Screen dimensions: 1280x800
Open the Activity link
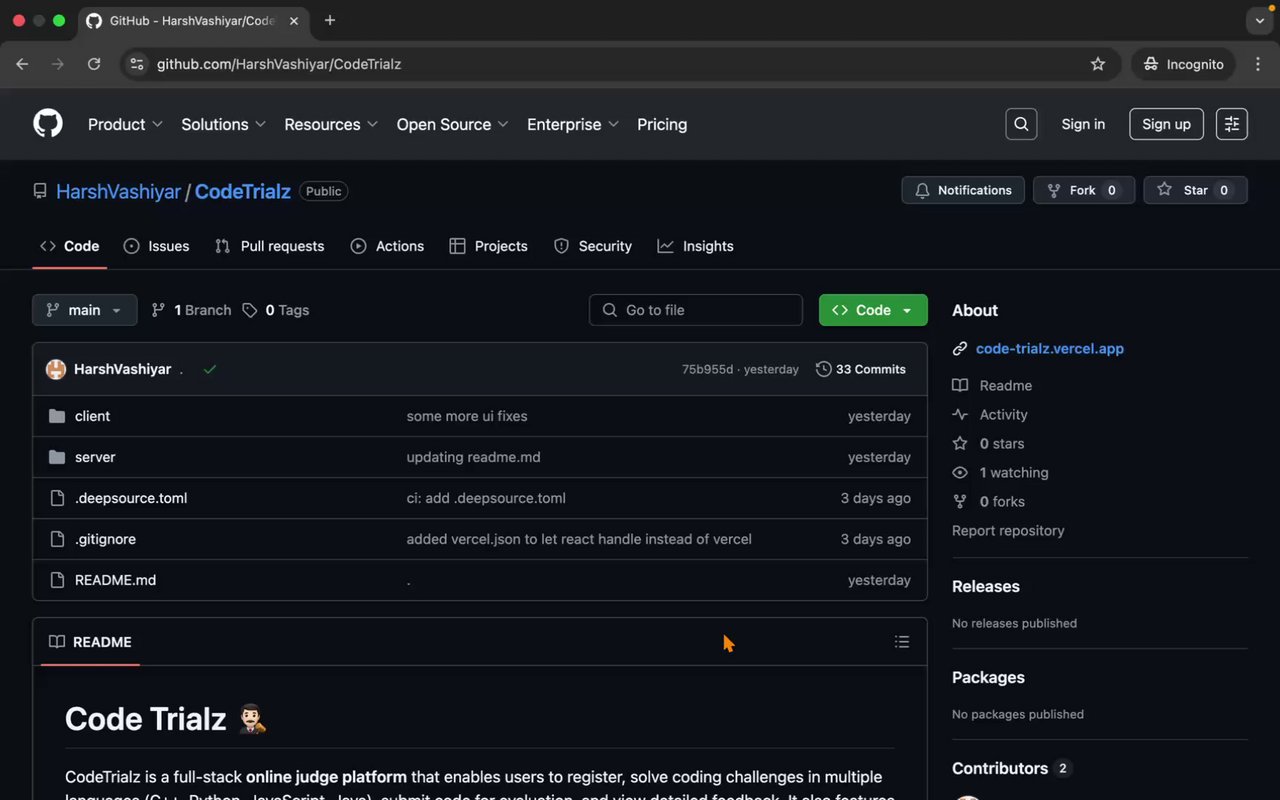tap(990, 414)
